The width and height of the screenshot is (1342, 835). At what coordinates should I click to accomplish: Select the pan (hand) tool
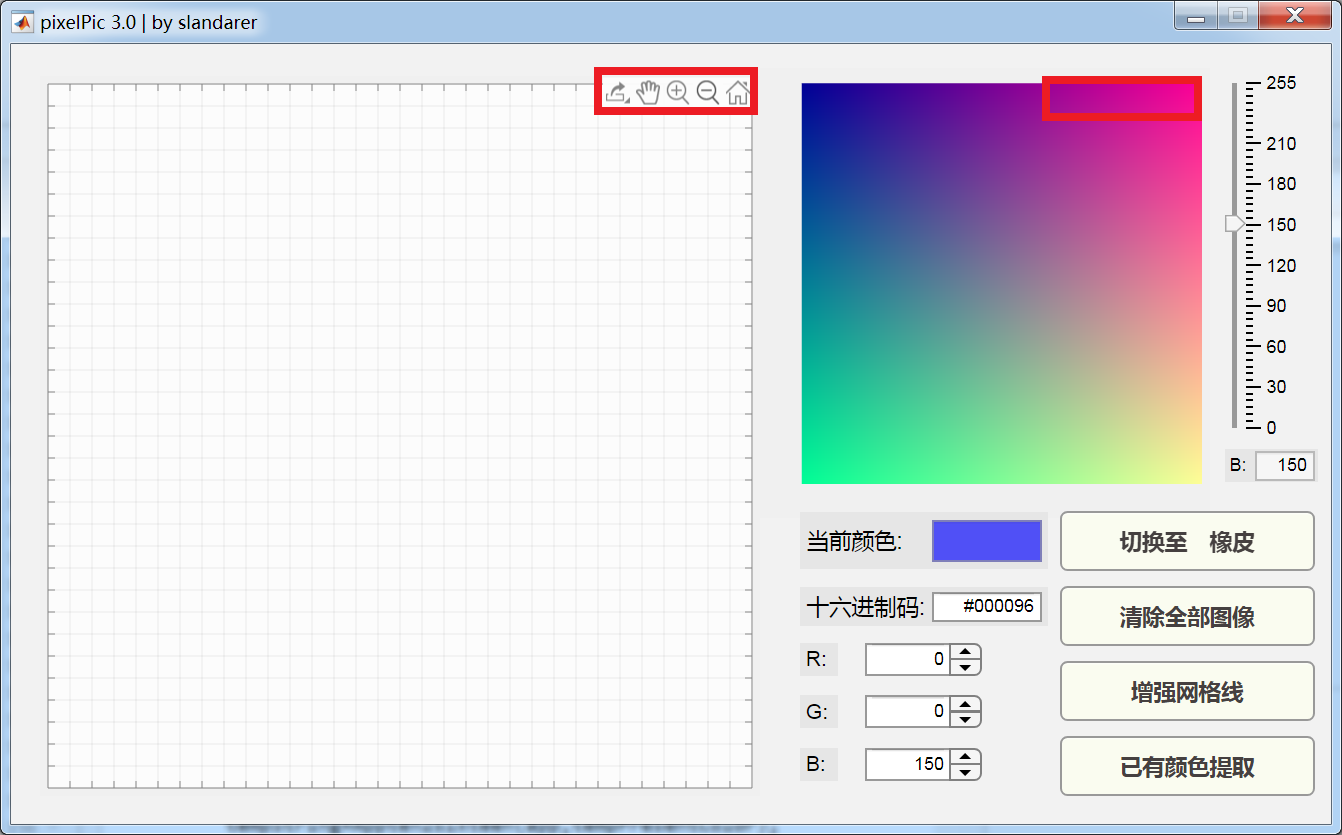[x=648, y=92]
